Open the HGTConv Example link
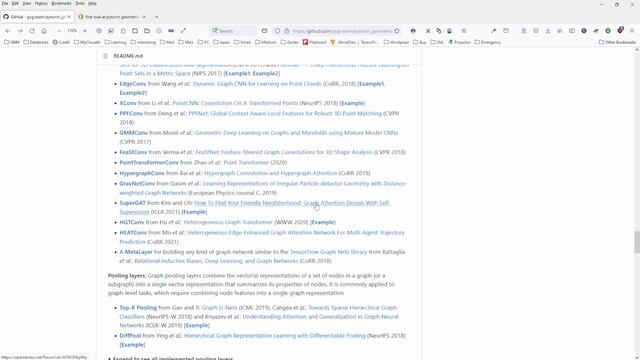This screenshot has width=640, height=360. click(322, 222)
